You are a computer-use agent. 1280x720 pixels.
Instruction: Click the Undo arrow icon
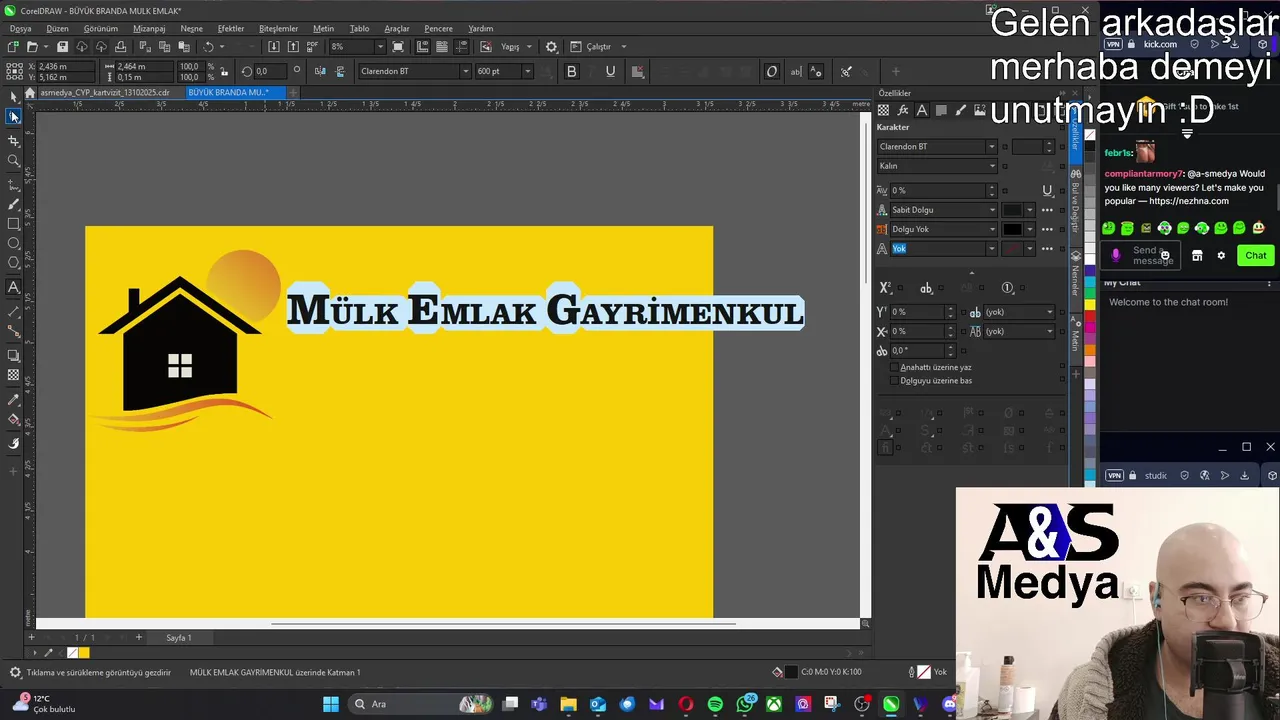pyautogui.click(x=208, y=47)
